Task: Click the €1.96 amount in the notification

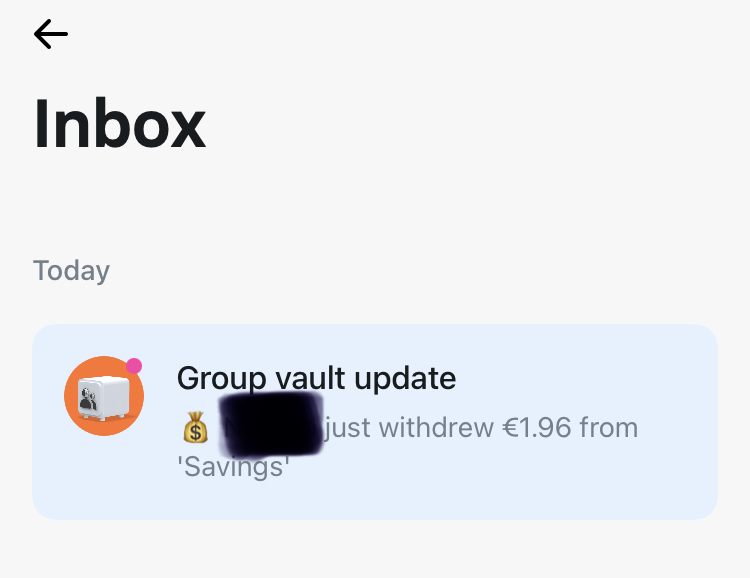Action: (537, 427)
